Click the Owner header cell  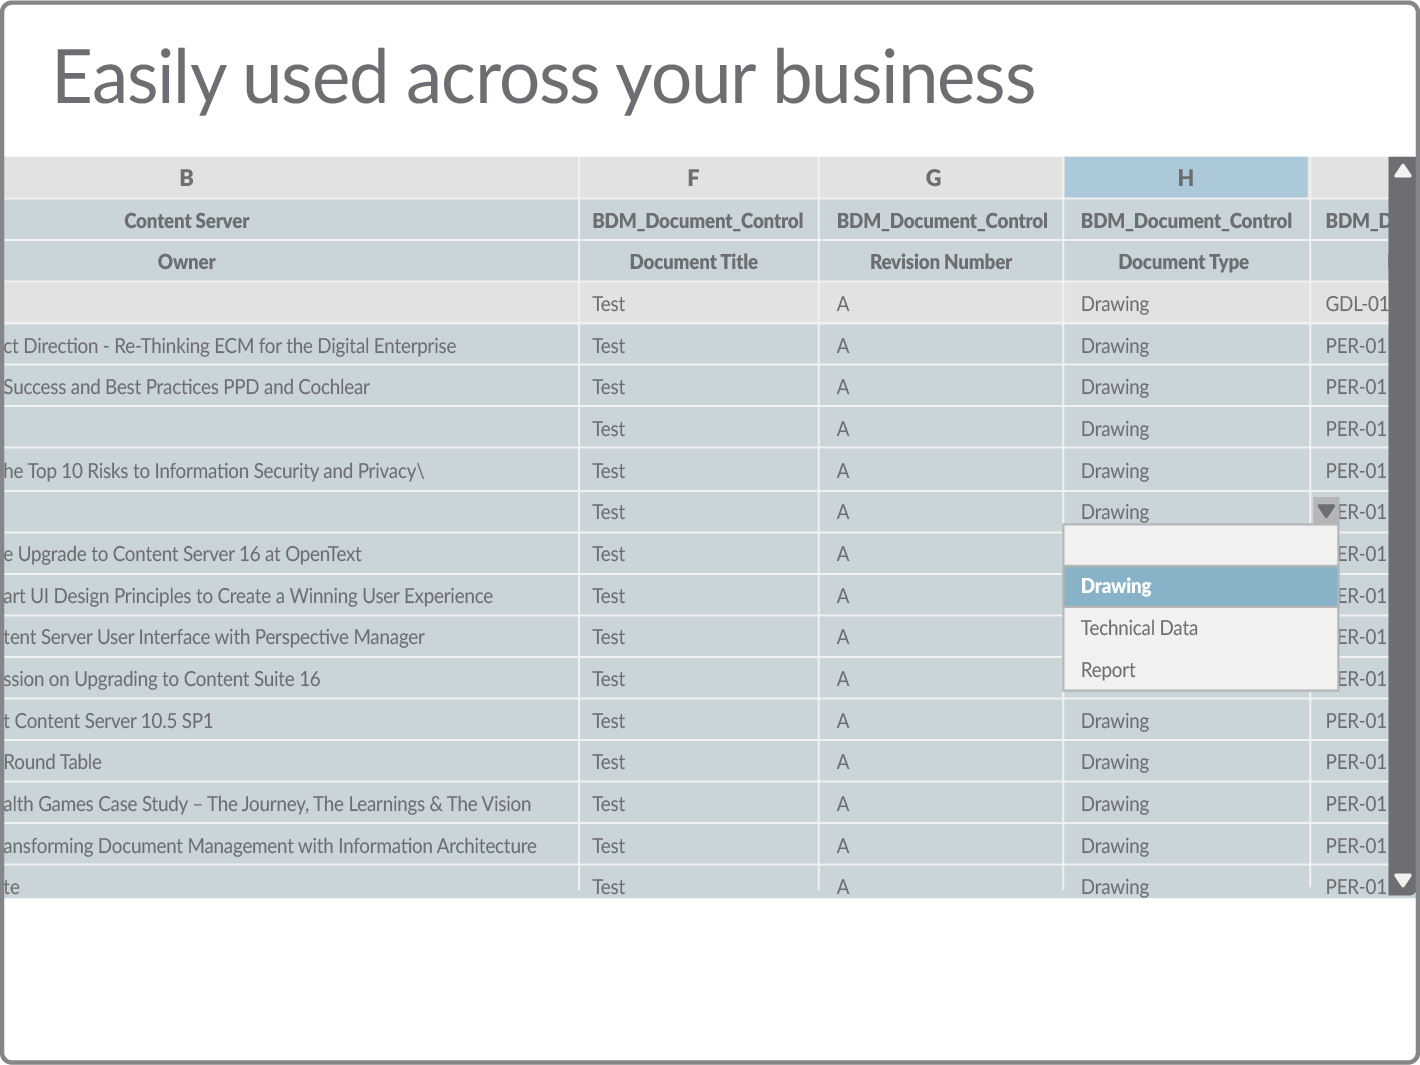click(187, 262)
